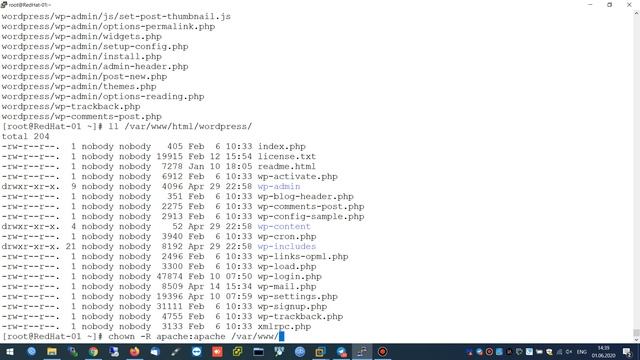640x360 pixels.
Task: Click wordpress/wp-admin/options-permalink.php line
Action: [108, 27]
